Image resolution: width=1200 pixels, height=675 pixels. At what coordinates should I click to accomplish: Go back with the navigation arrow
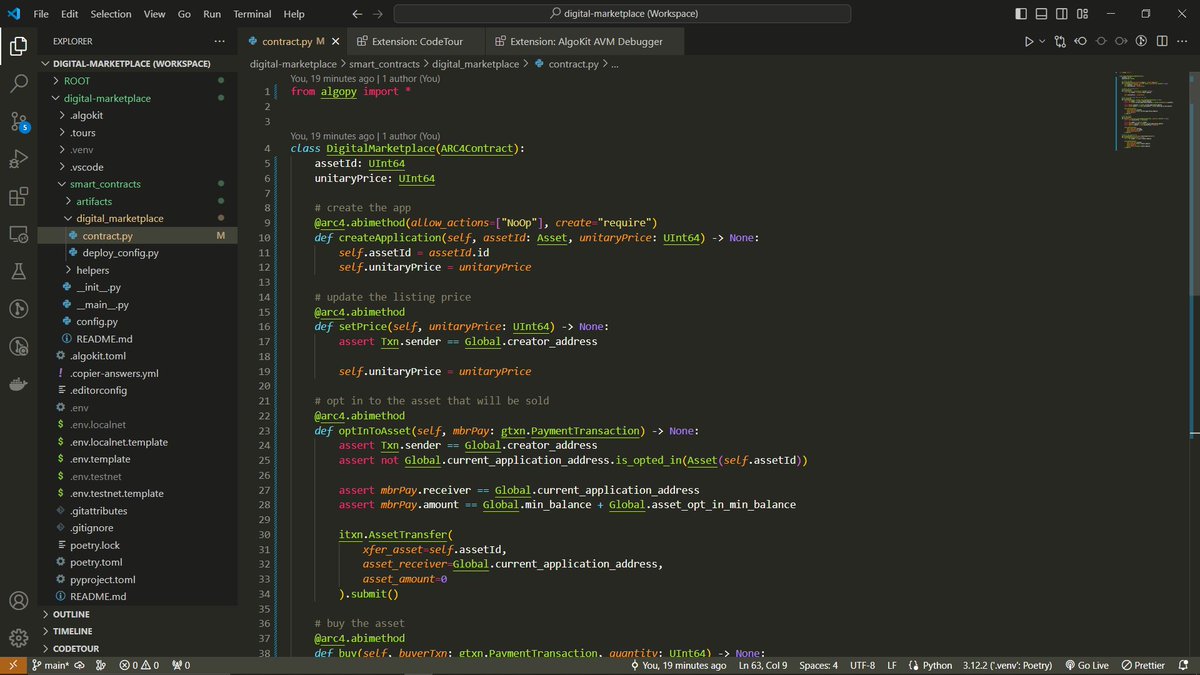coord(357,14)
